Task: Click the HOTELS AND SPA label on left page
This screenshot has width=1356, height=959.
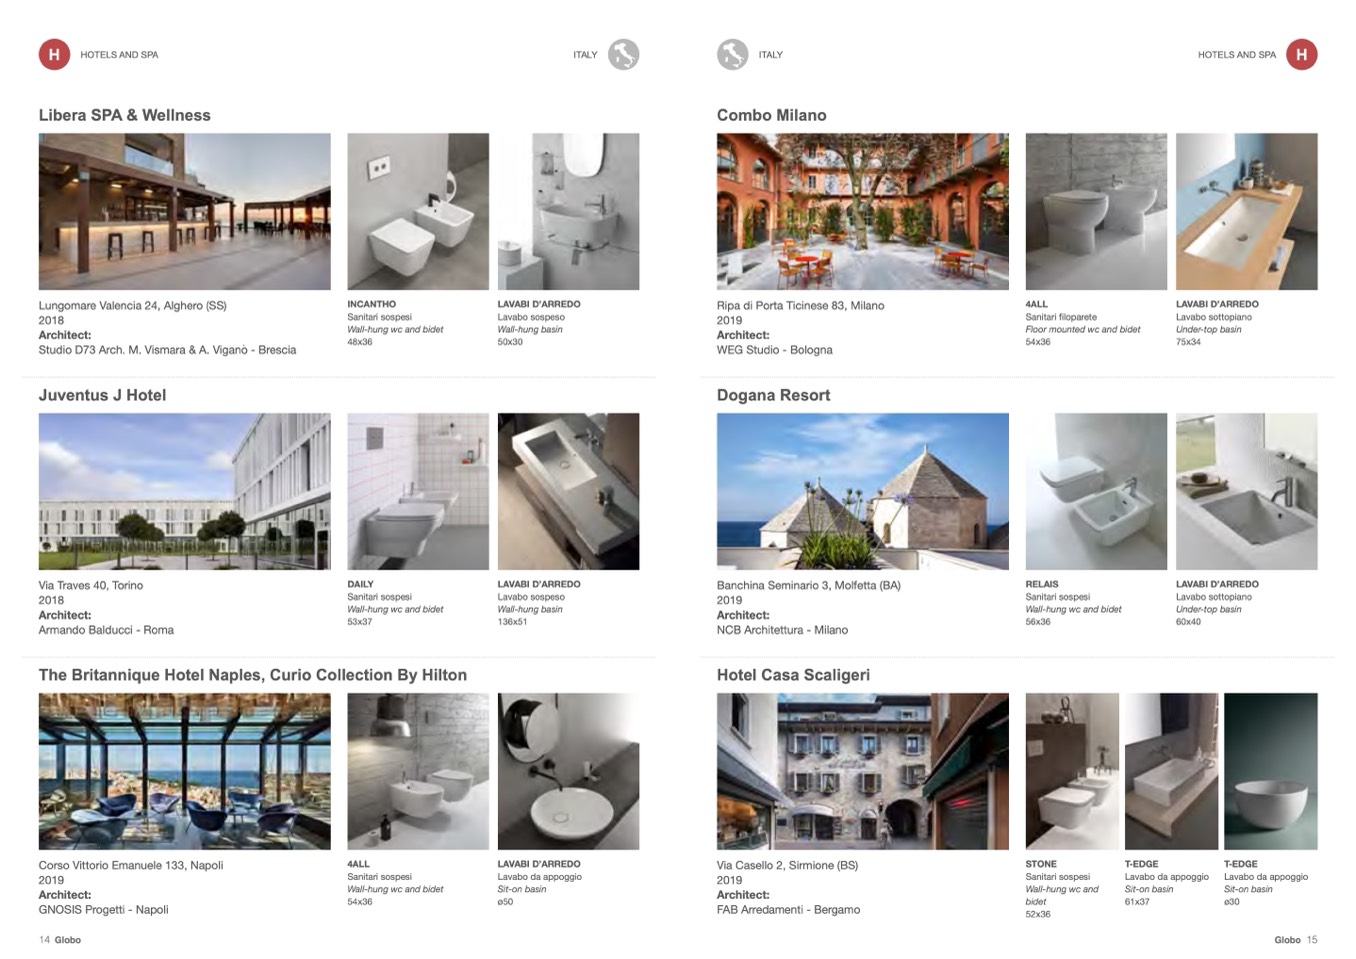Action: click(119, 55)
